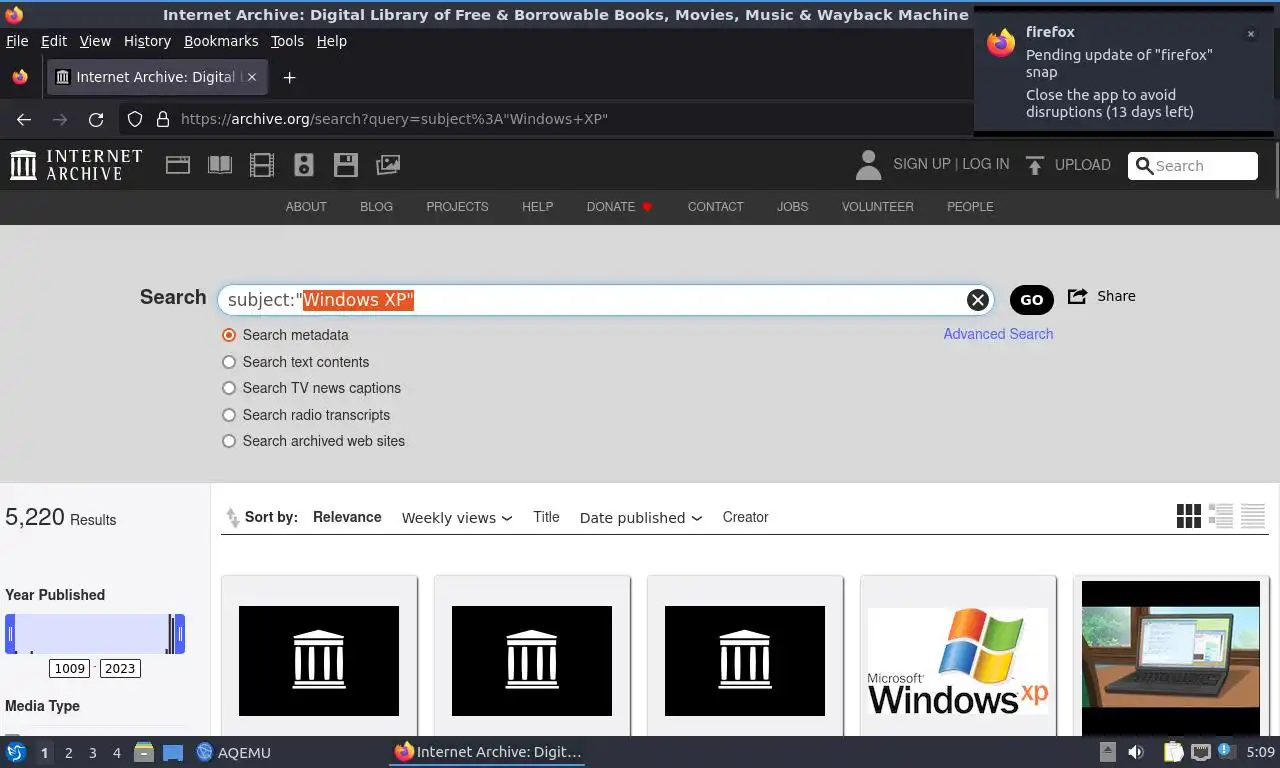Open the VOLUNTEER nav link
1280x768 pixels.
coord(877,207)
